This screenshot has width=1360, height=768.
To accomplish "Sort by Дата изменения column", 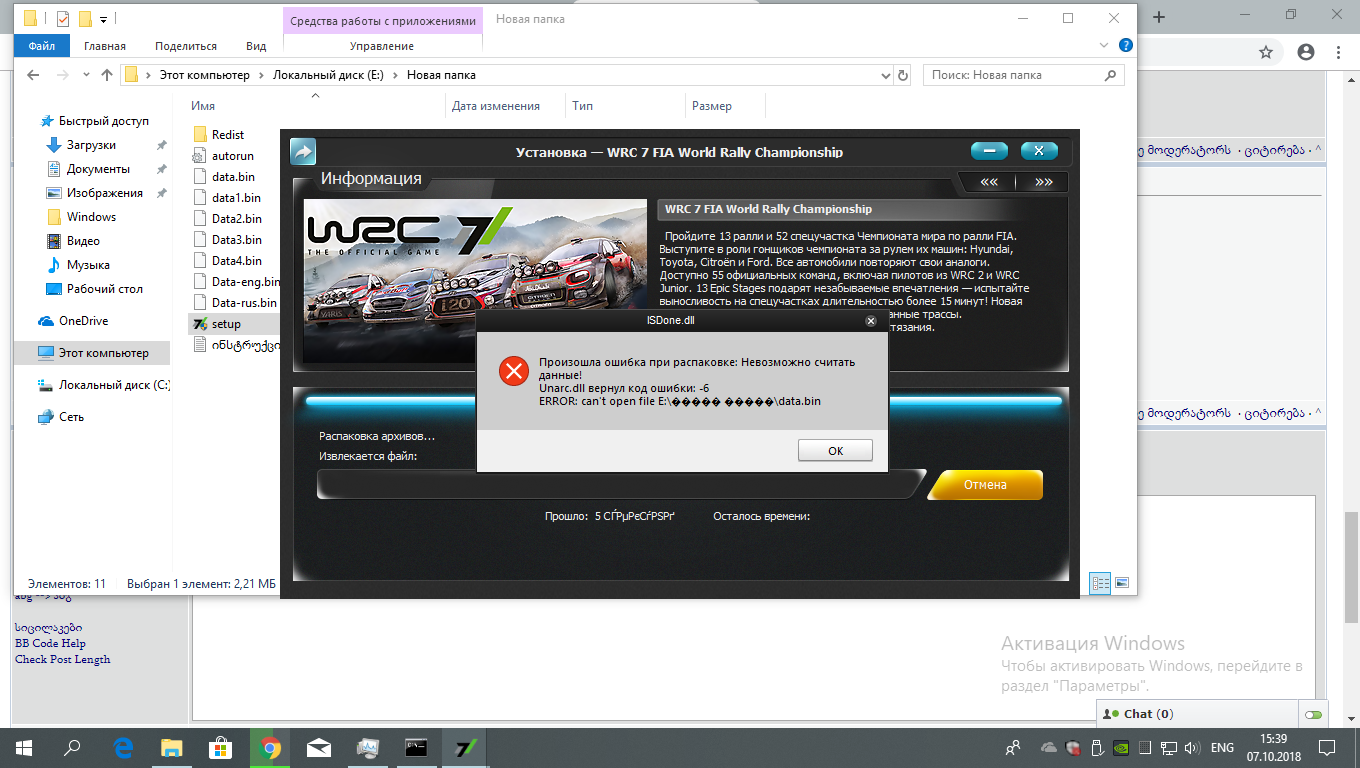I will tap(496, 106).
